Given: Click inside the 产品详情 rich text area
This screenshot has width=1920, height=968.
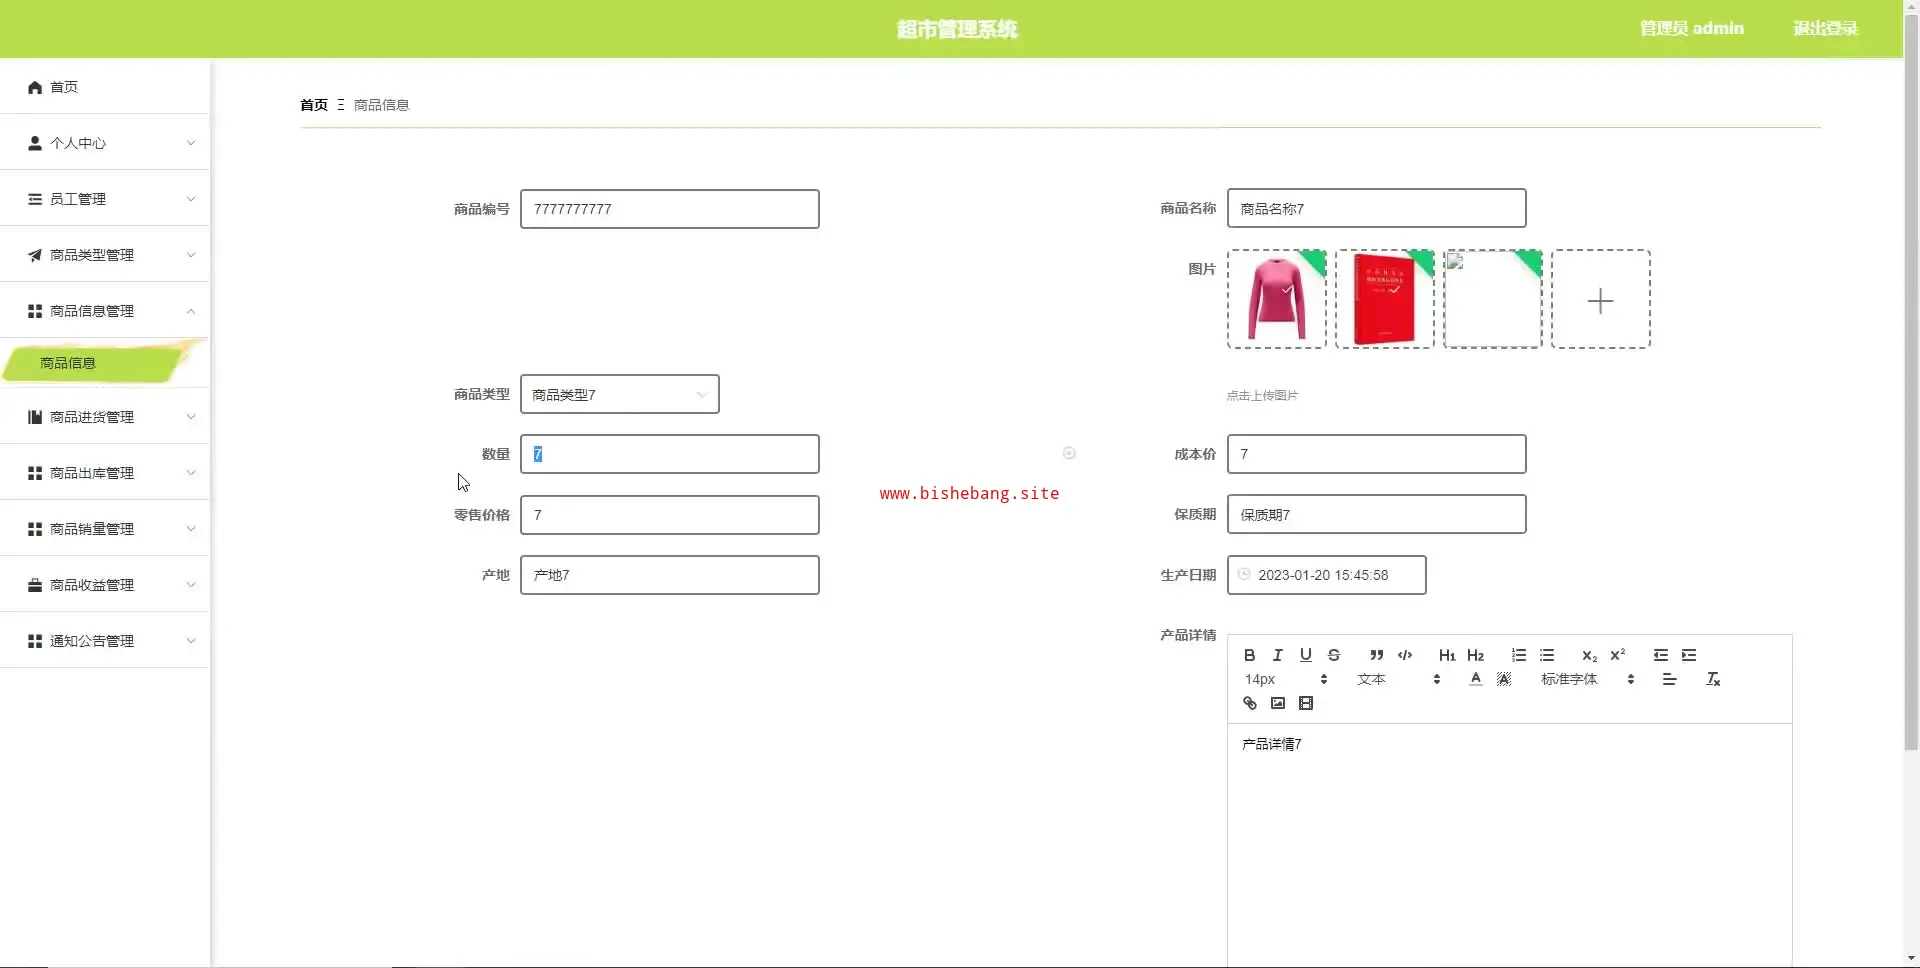Looking at the screenshot, I should pos(1509,845).
